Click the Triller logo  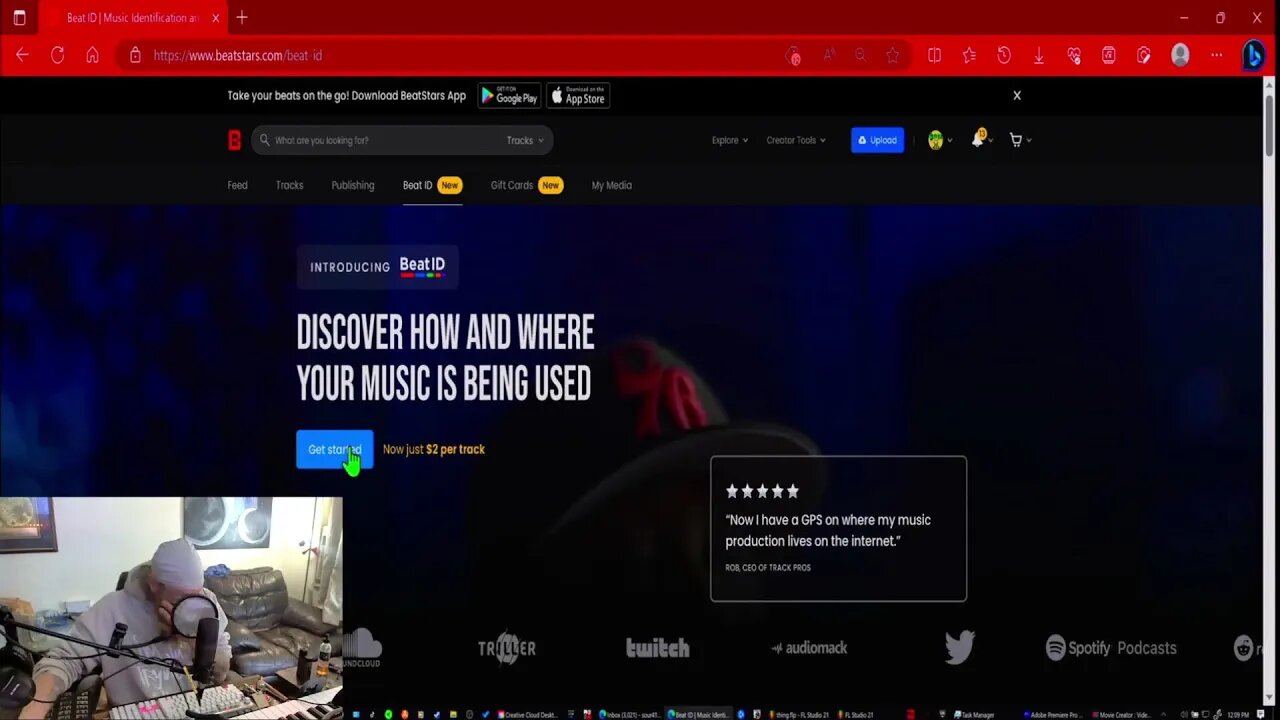(x=506, y=647)
